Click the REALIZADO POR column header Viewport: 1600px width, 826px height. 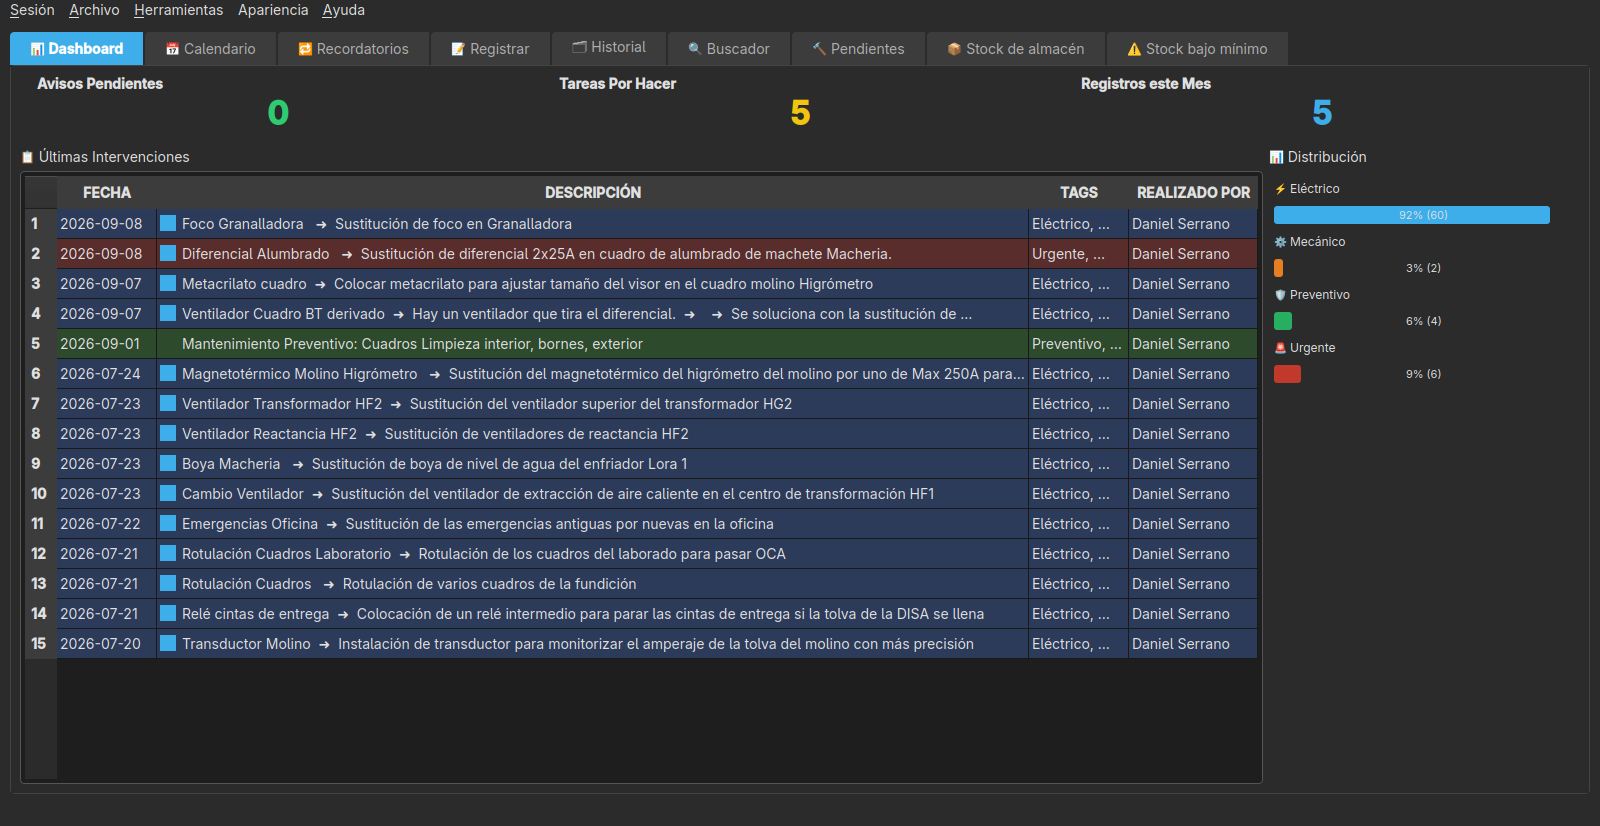[1193, 193]
